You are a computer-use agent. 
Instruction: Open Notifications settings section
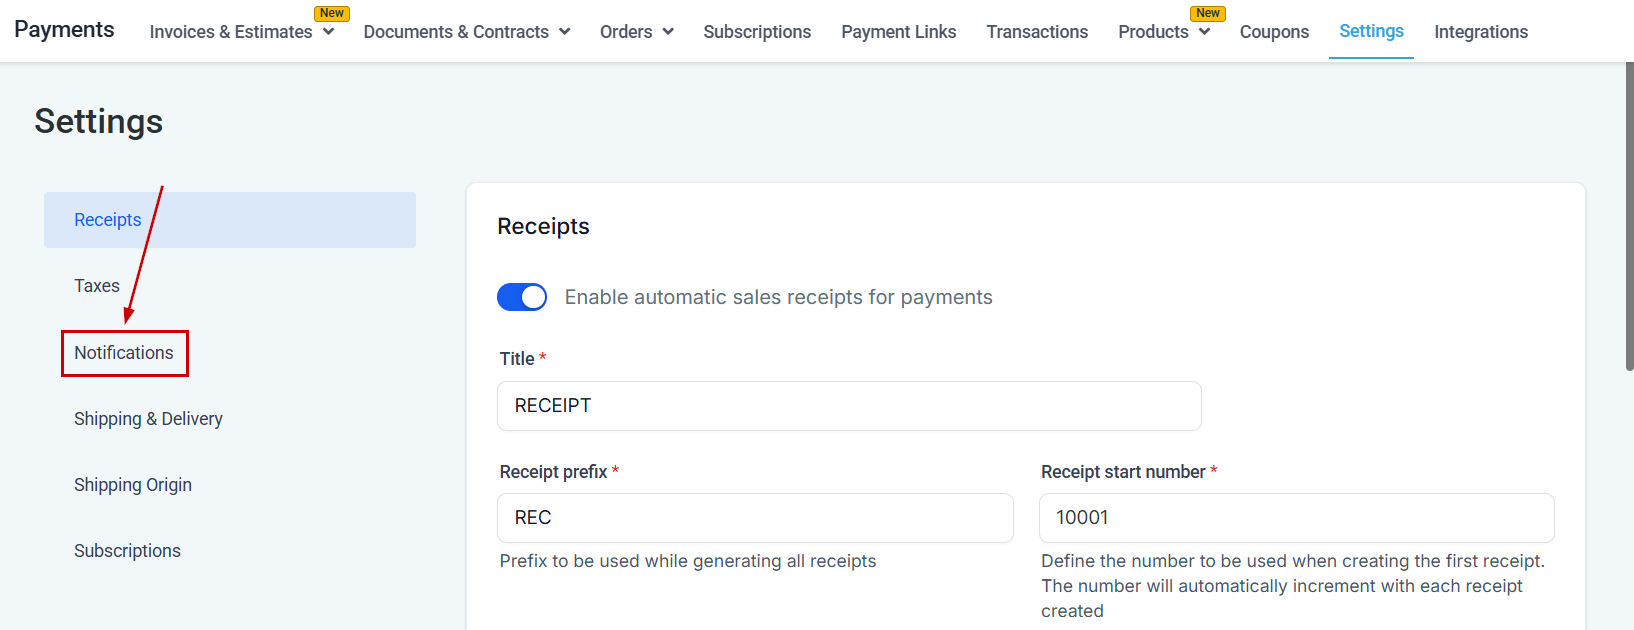pyautogui.click(x=124, y=353)
